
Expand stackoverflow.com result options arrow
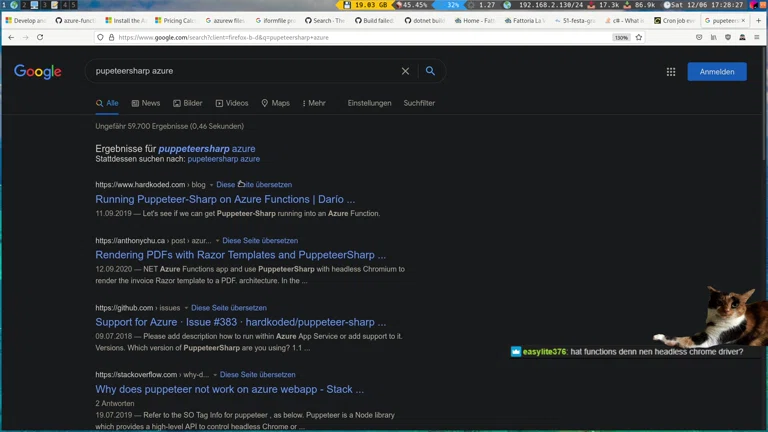[x=215, y=375]
